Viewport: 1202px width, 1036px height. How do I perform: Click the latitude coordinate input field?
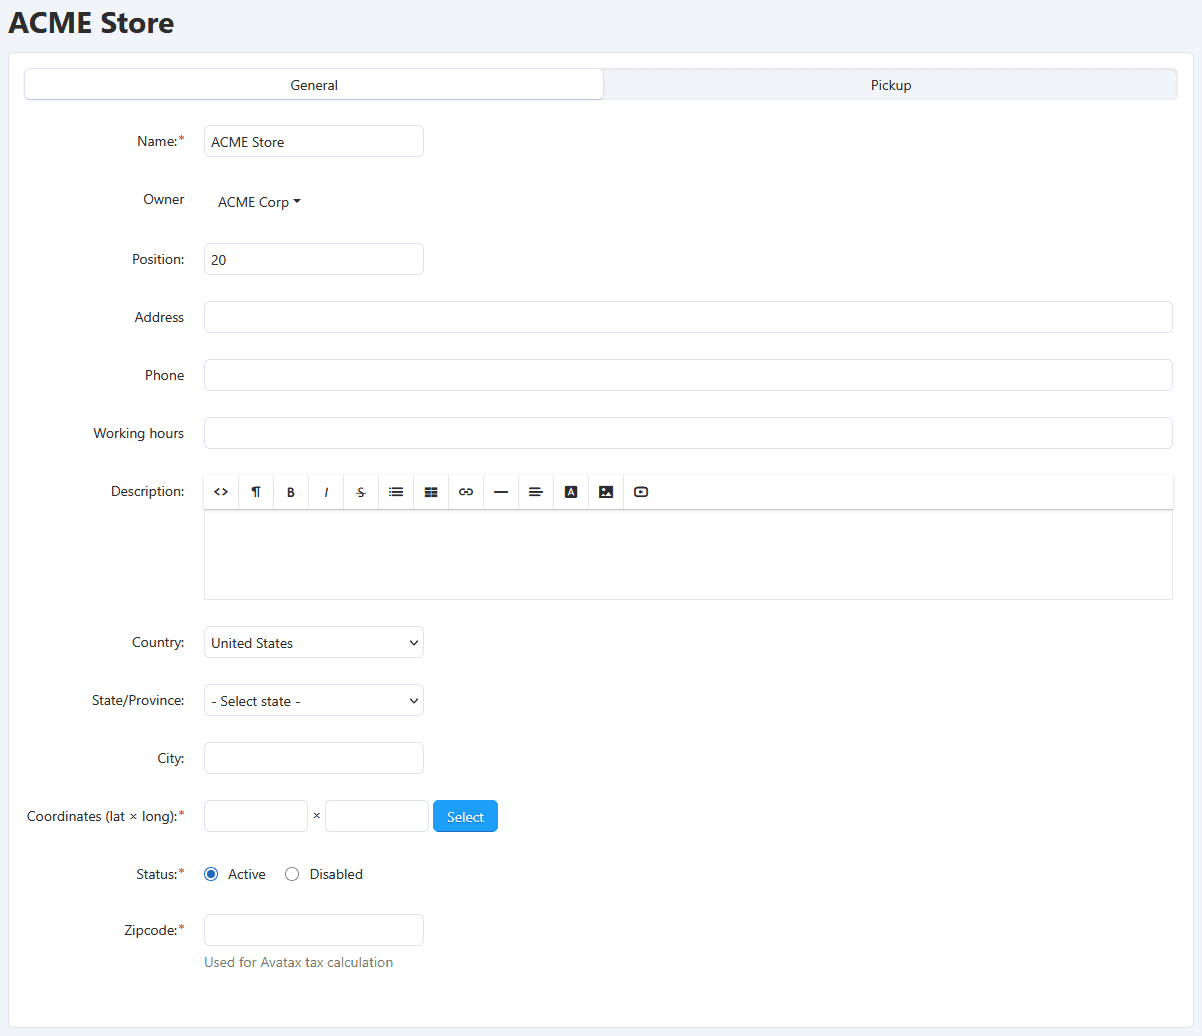[256, 816]
